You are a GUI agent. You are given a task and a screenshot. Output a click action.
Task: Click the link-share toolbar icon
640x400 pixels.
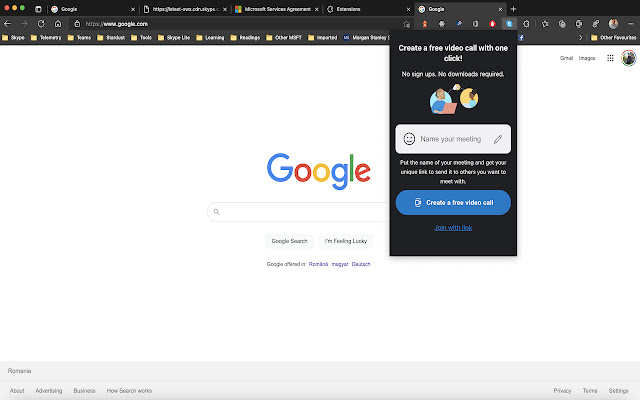pos(596,24)
